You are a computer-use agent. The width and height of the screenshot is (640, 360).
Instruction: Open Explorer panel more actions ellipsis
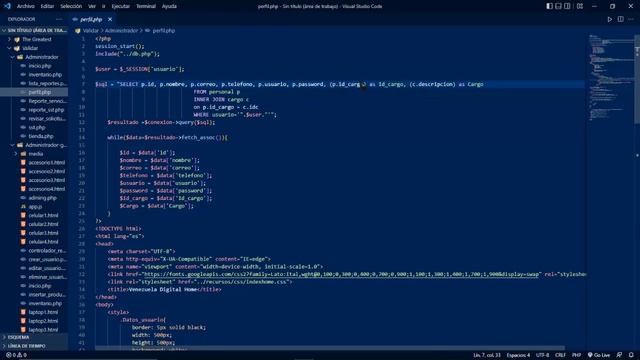(x=59, y=19)
